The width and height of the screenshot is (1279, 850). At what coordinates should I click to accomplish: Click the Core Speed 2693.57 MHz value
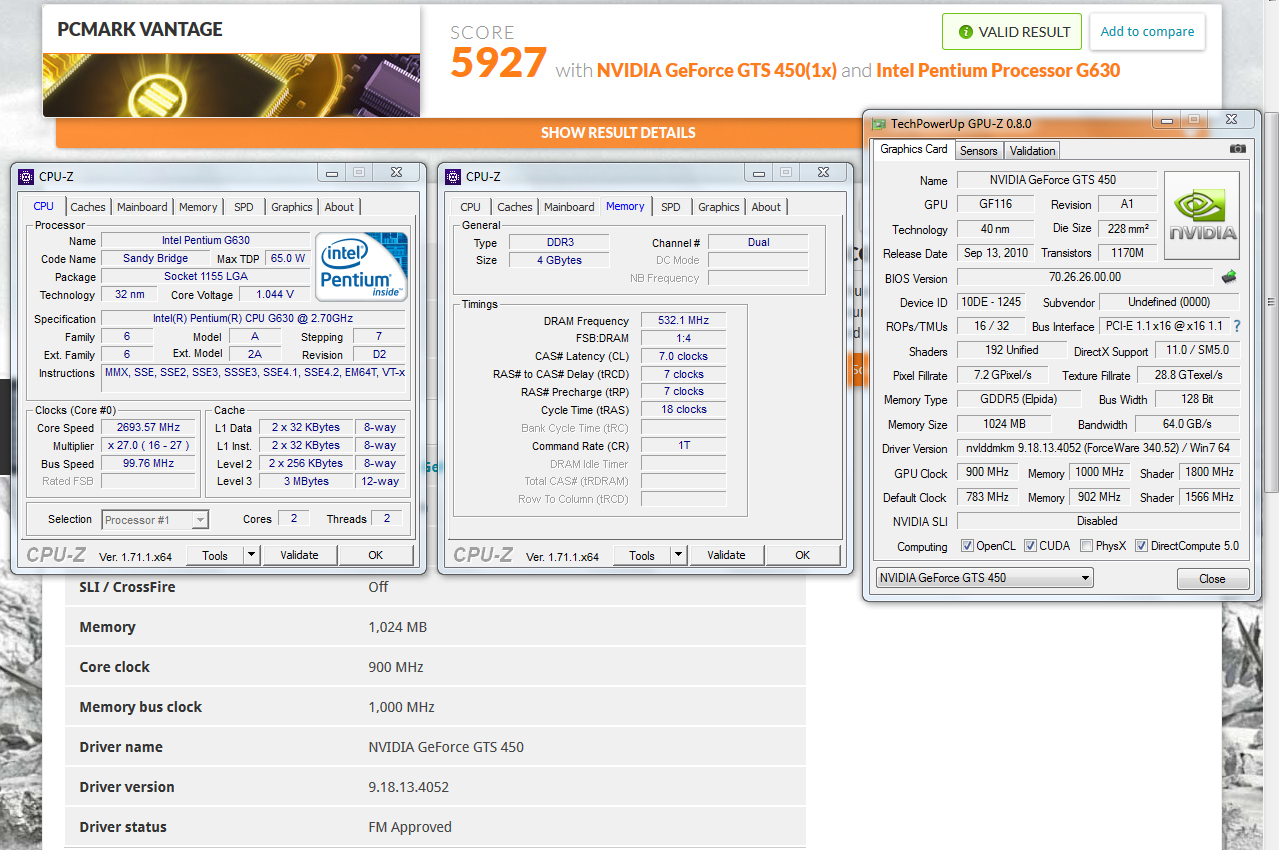click(x=148, y=428)
